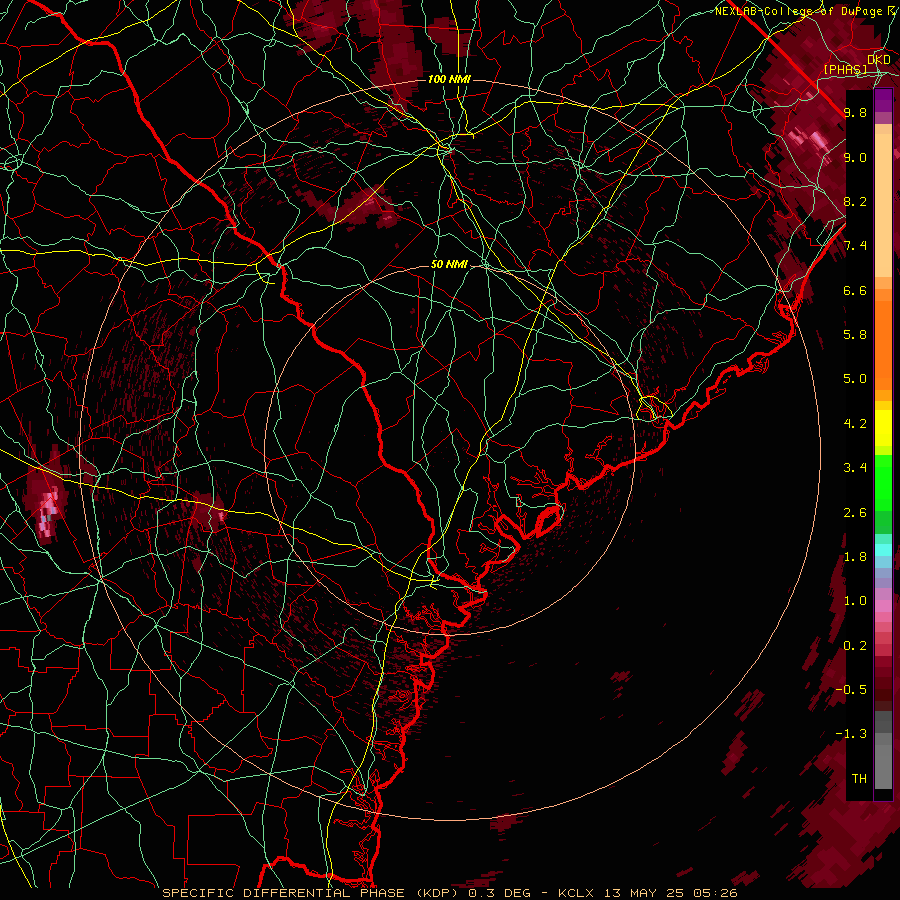
Task: Click the orange band of the color scale
Action: click(x=883, y=339)
